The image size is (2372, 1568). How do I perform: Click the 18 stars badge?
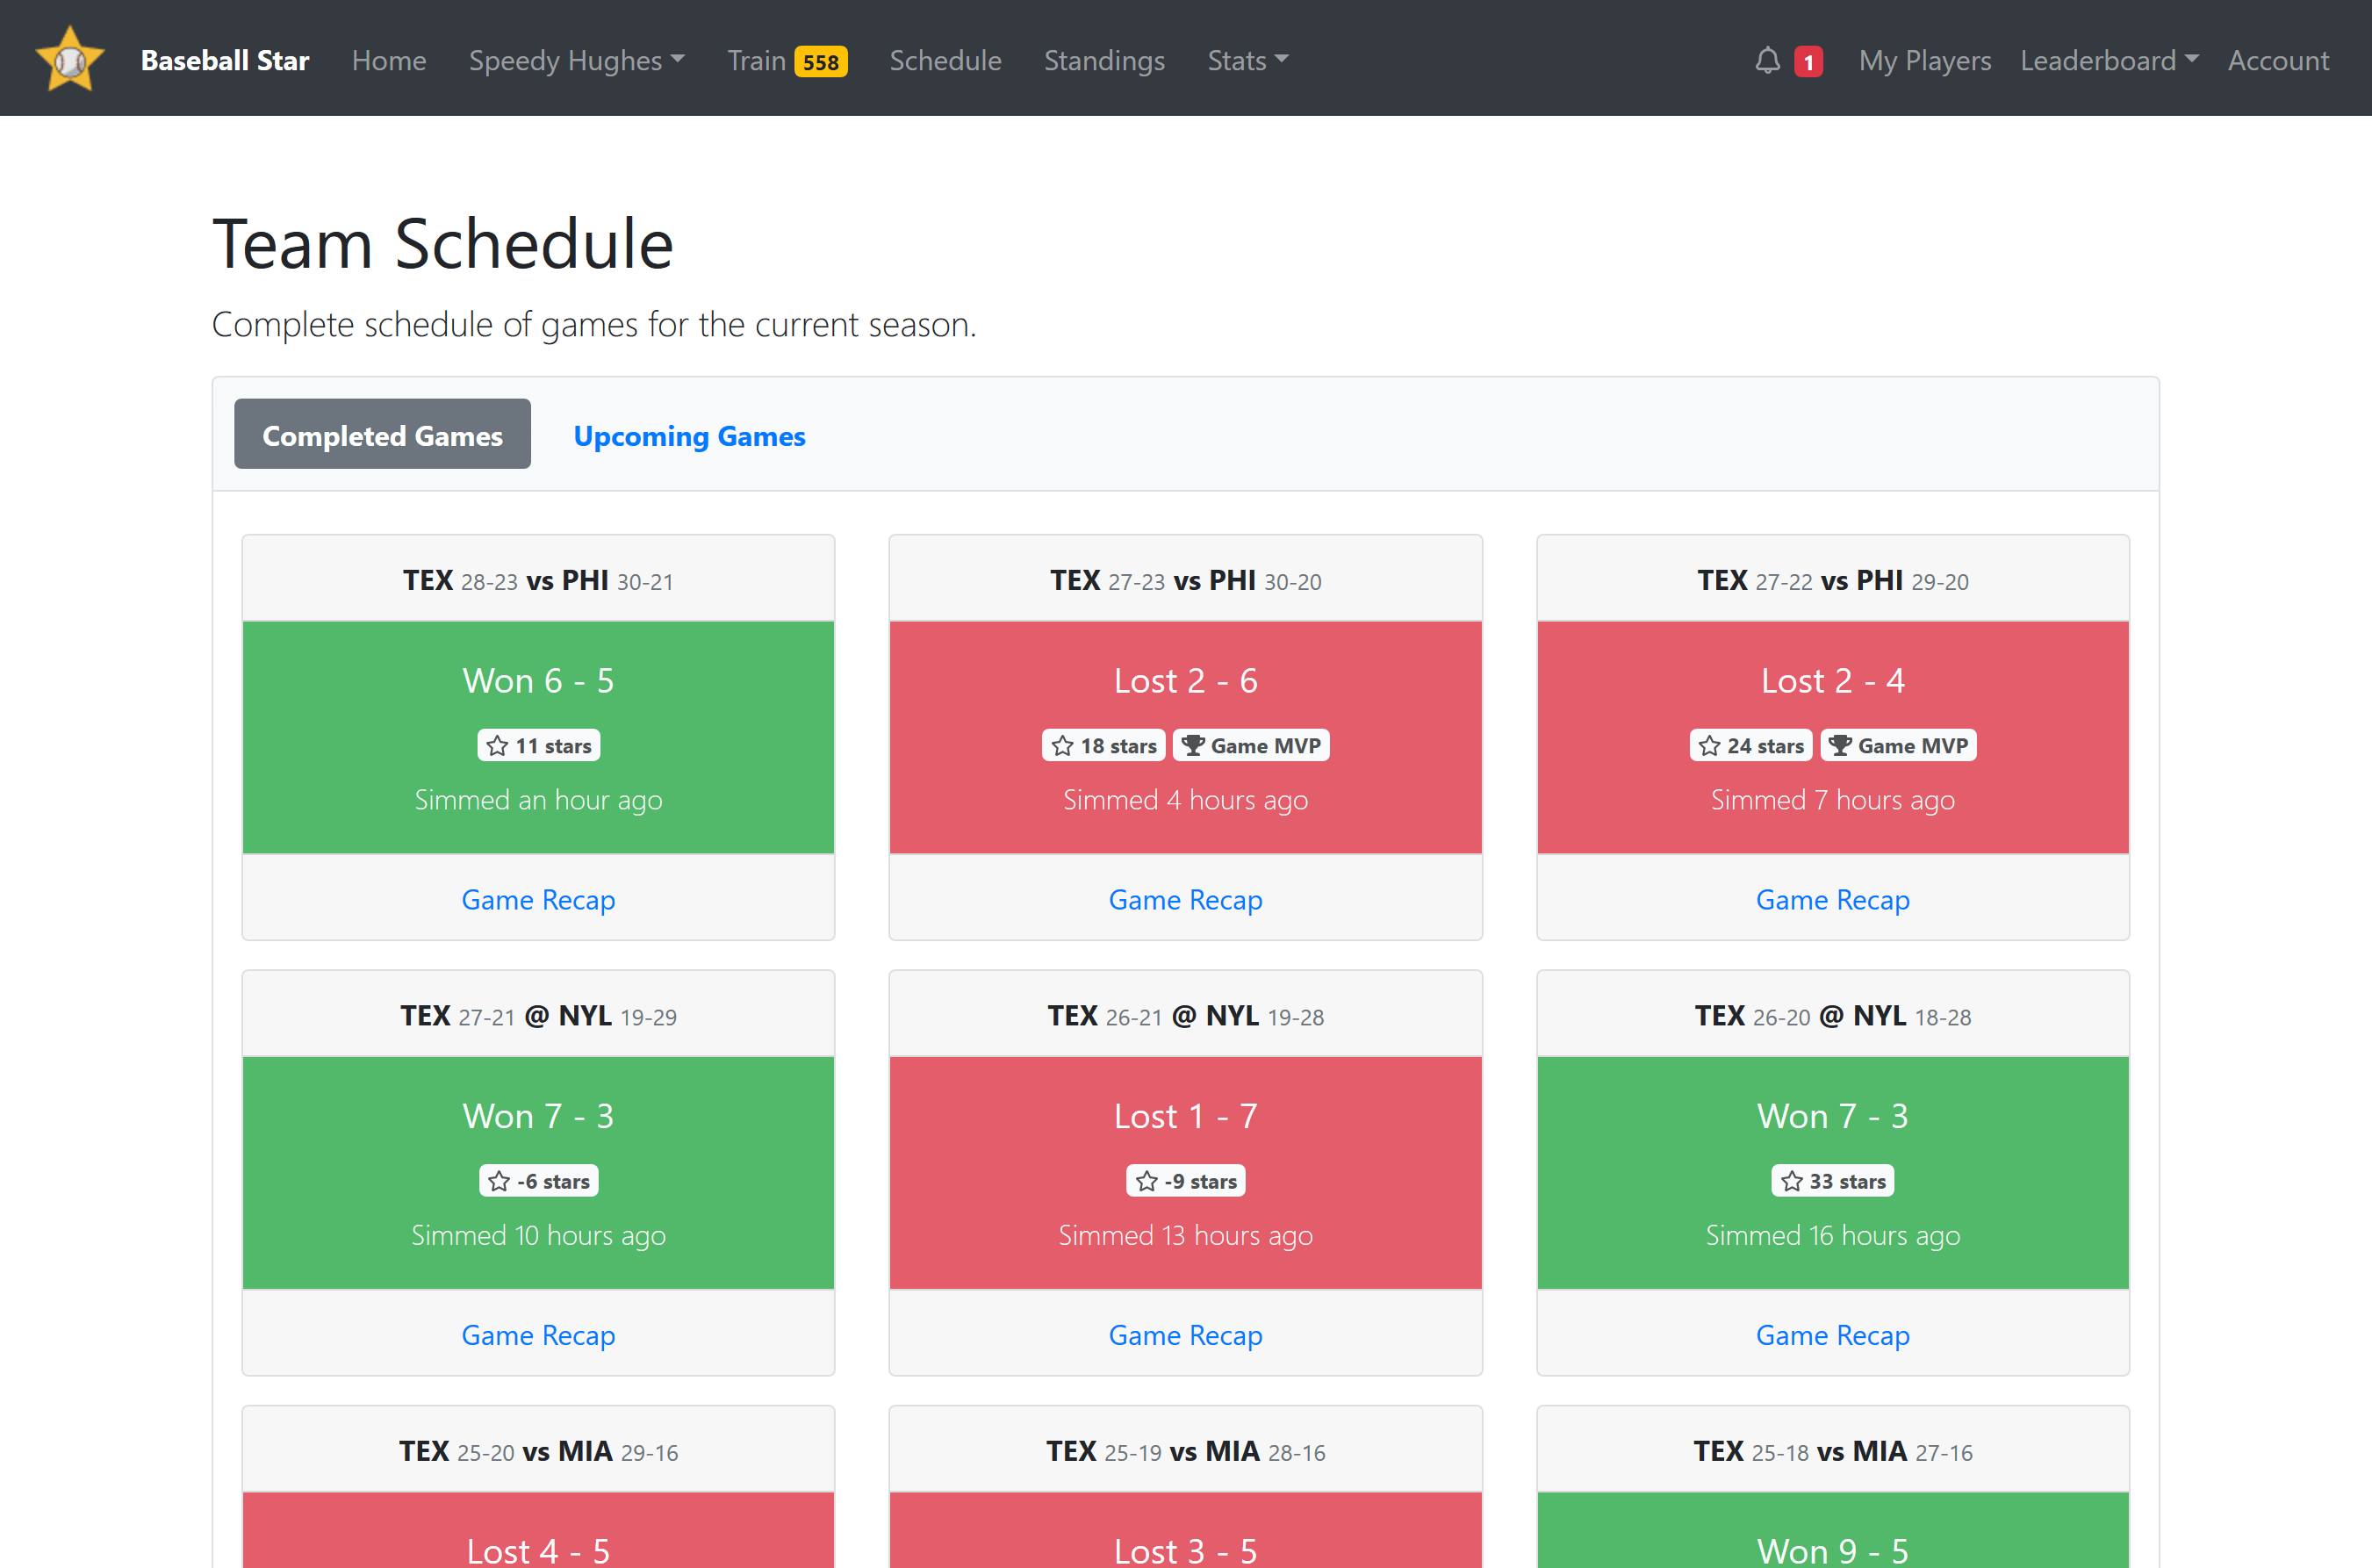pyautogui.click(x=1103, y=746)
